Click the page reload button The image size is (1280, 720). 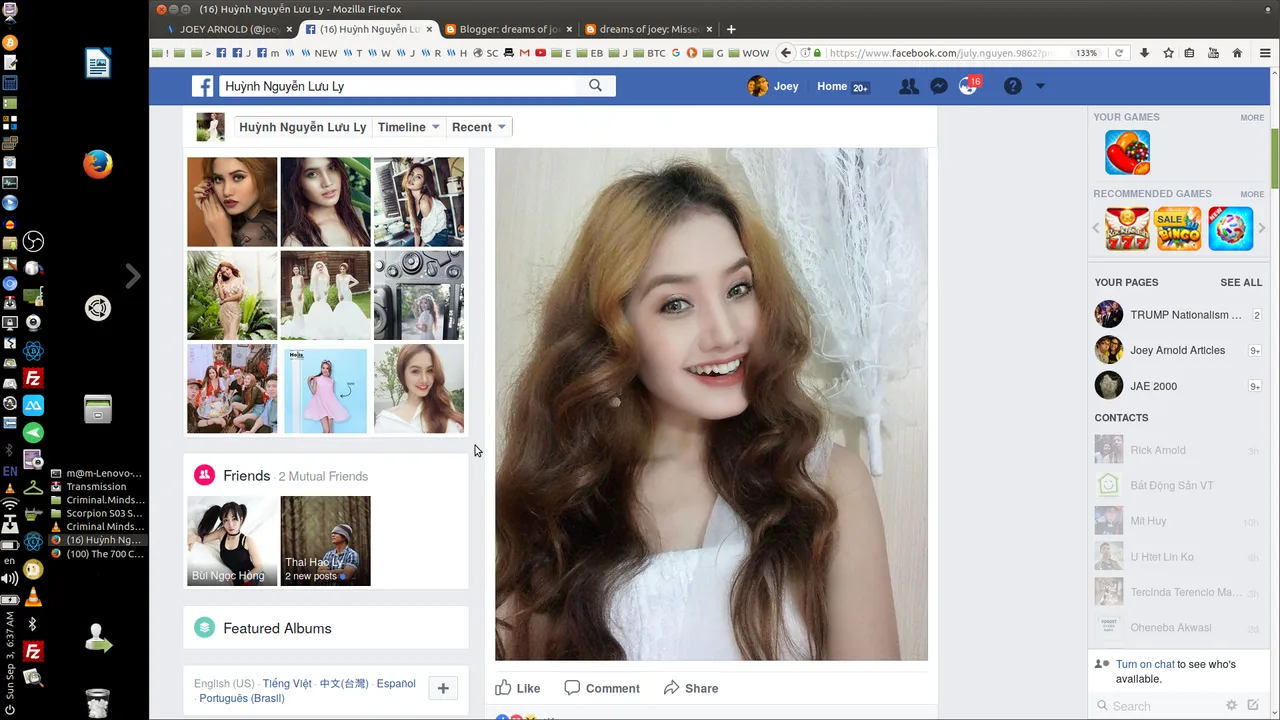tap(1119, 53)
